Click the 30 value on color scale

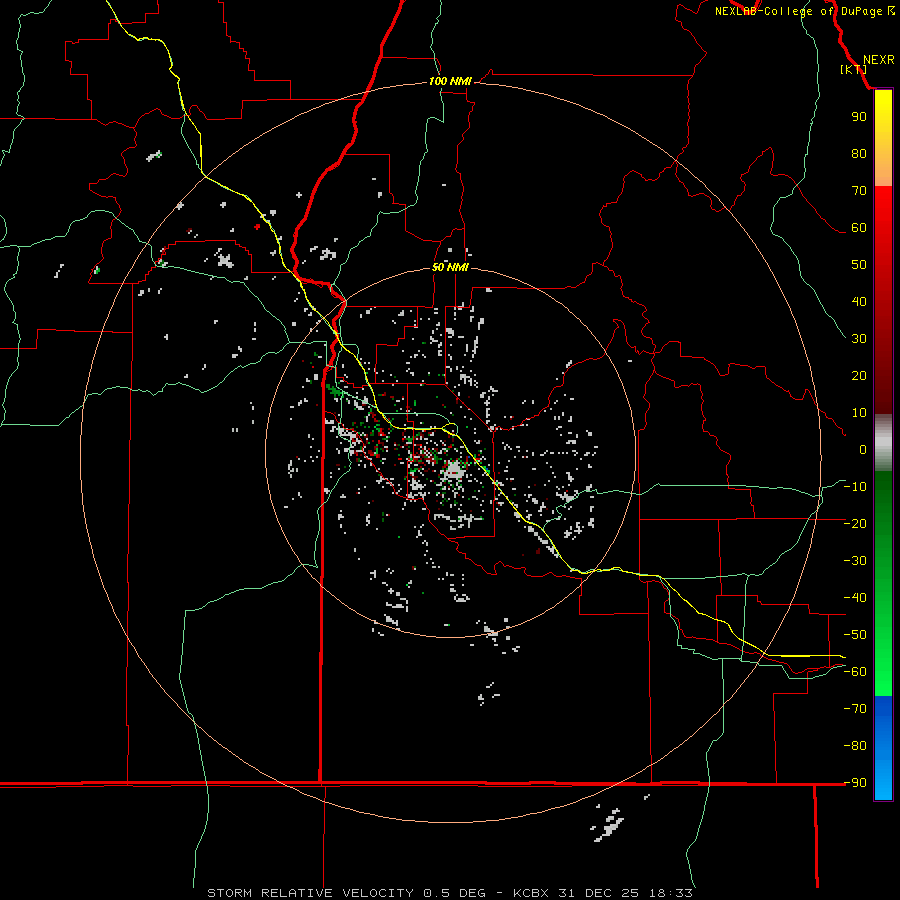coord(859,339)
